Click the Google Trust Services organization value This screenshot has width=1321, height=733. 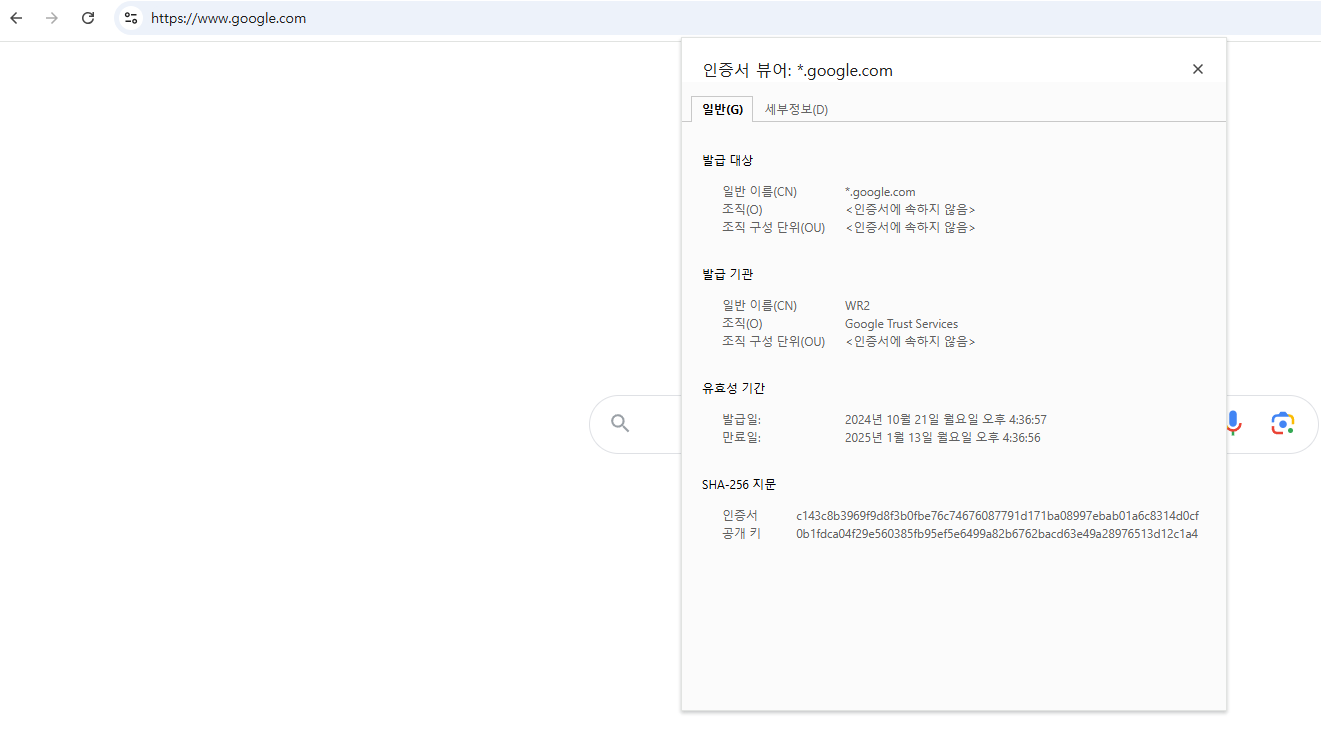[901, 324]
